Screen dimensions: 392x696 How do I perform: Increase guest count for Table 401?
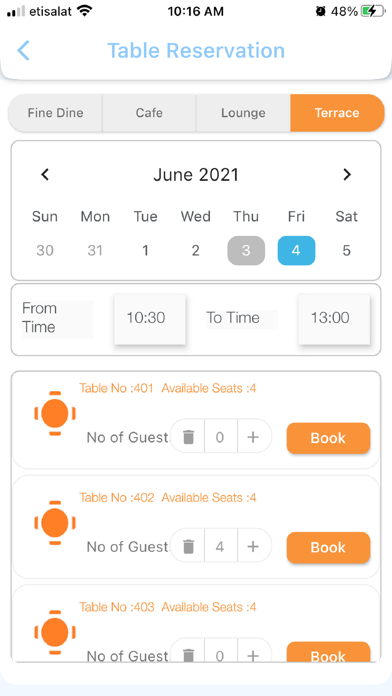(x=253, y=438)
